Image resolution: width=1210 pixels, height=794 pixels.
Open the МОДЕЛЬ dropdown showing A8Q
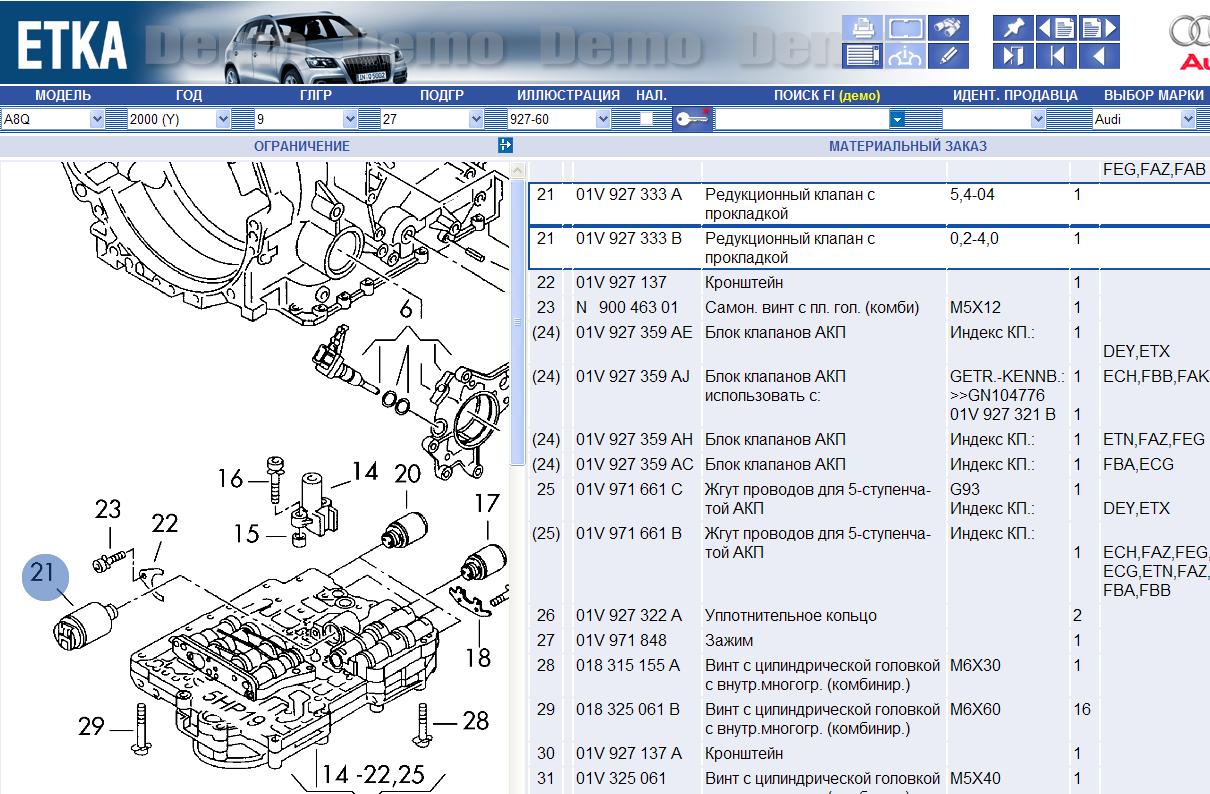pos(52,119)
